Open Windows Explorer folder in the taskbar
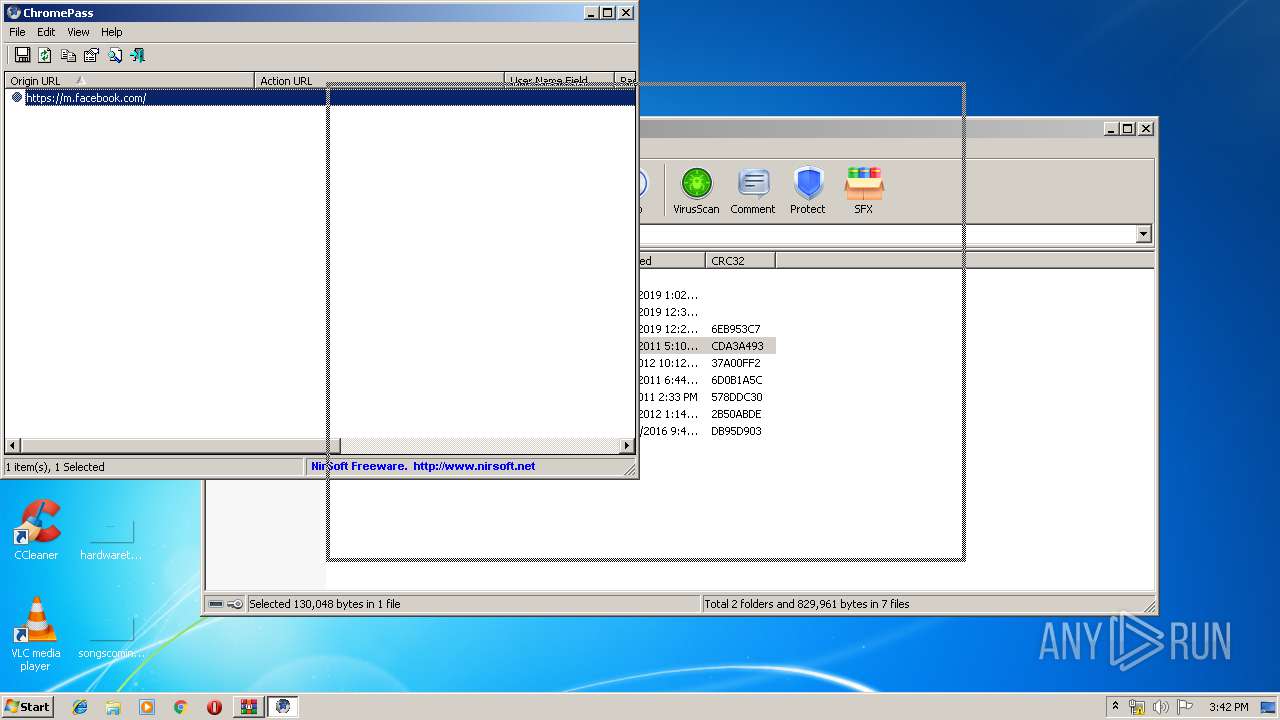The height and width of the screenshot is (720, 1280). click(x=113, y=707)
